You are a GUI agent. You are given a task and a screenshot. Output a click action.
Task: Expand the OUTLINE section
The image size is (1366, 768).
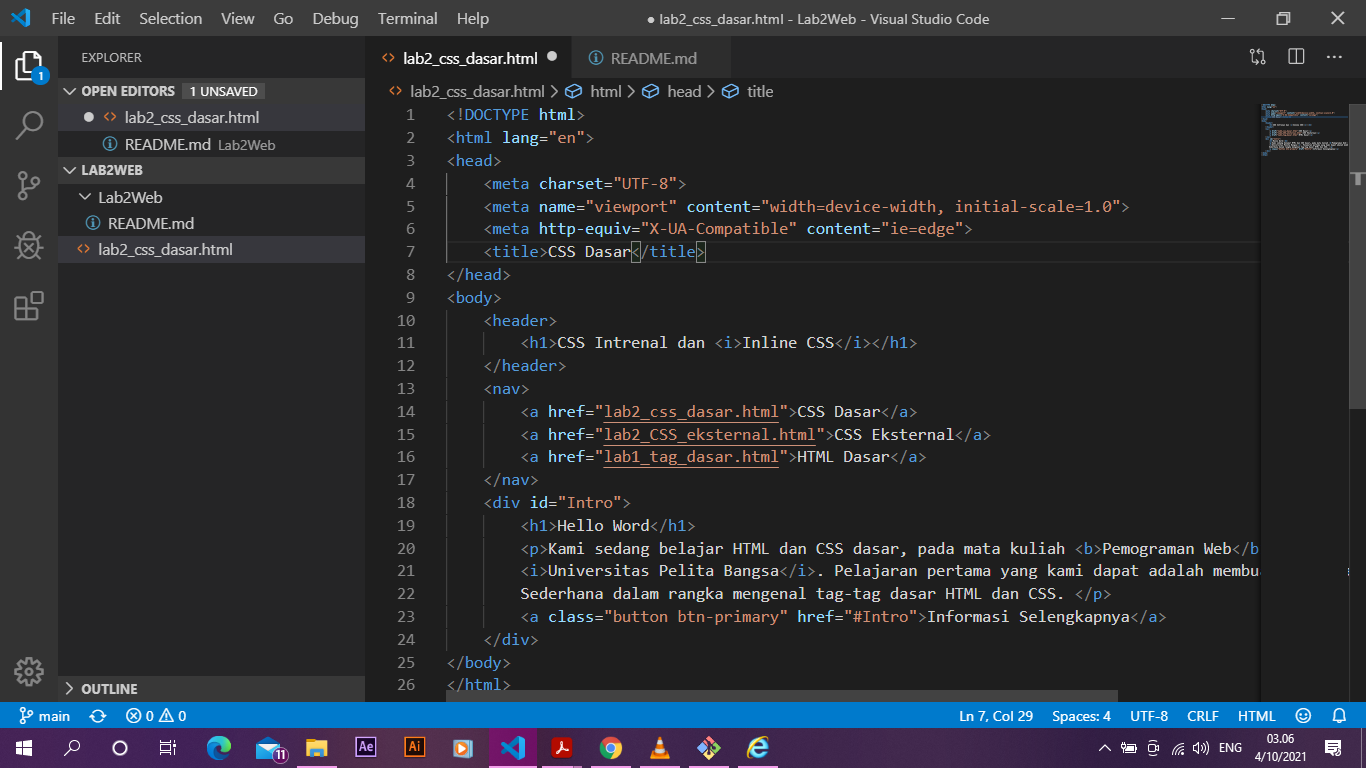click(211, 689)
